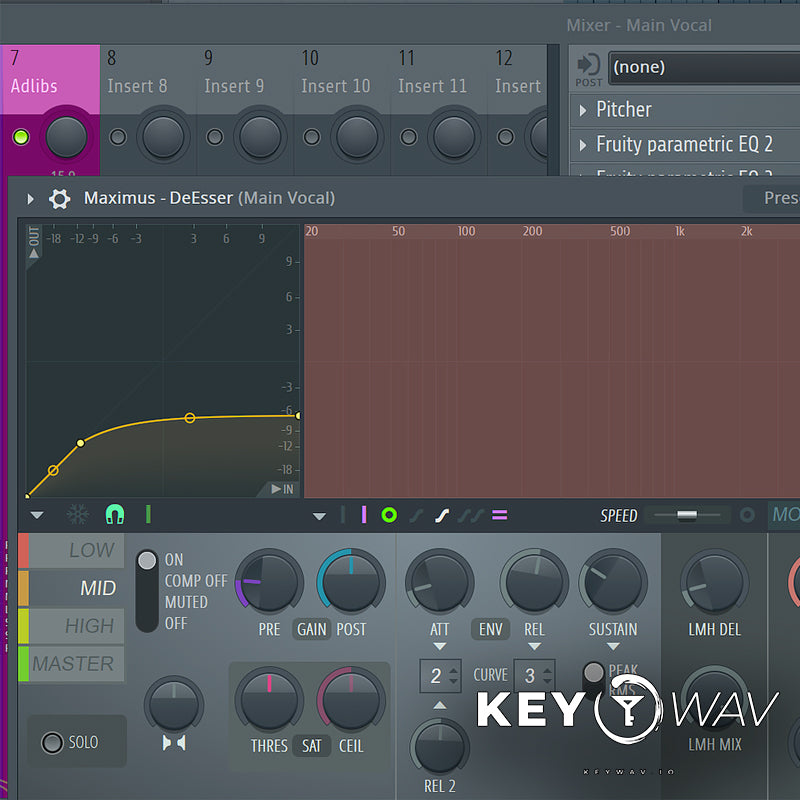Open the Maximus plugin options gear
The width and height of the screenshot is (800, 800).
click(59, 198)
